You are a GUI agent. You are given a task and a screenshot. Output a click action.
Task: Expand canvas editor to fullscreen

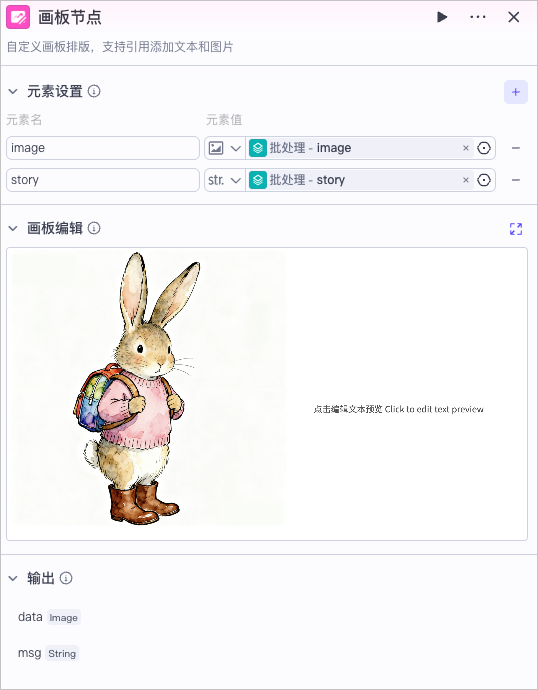pos(516,229)
